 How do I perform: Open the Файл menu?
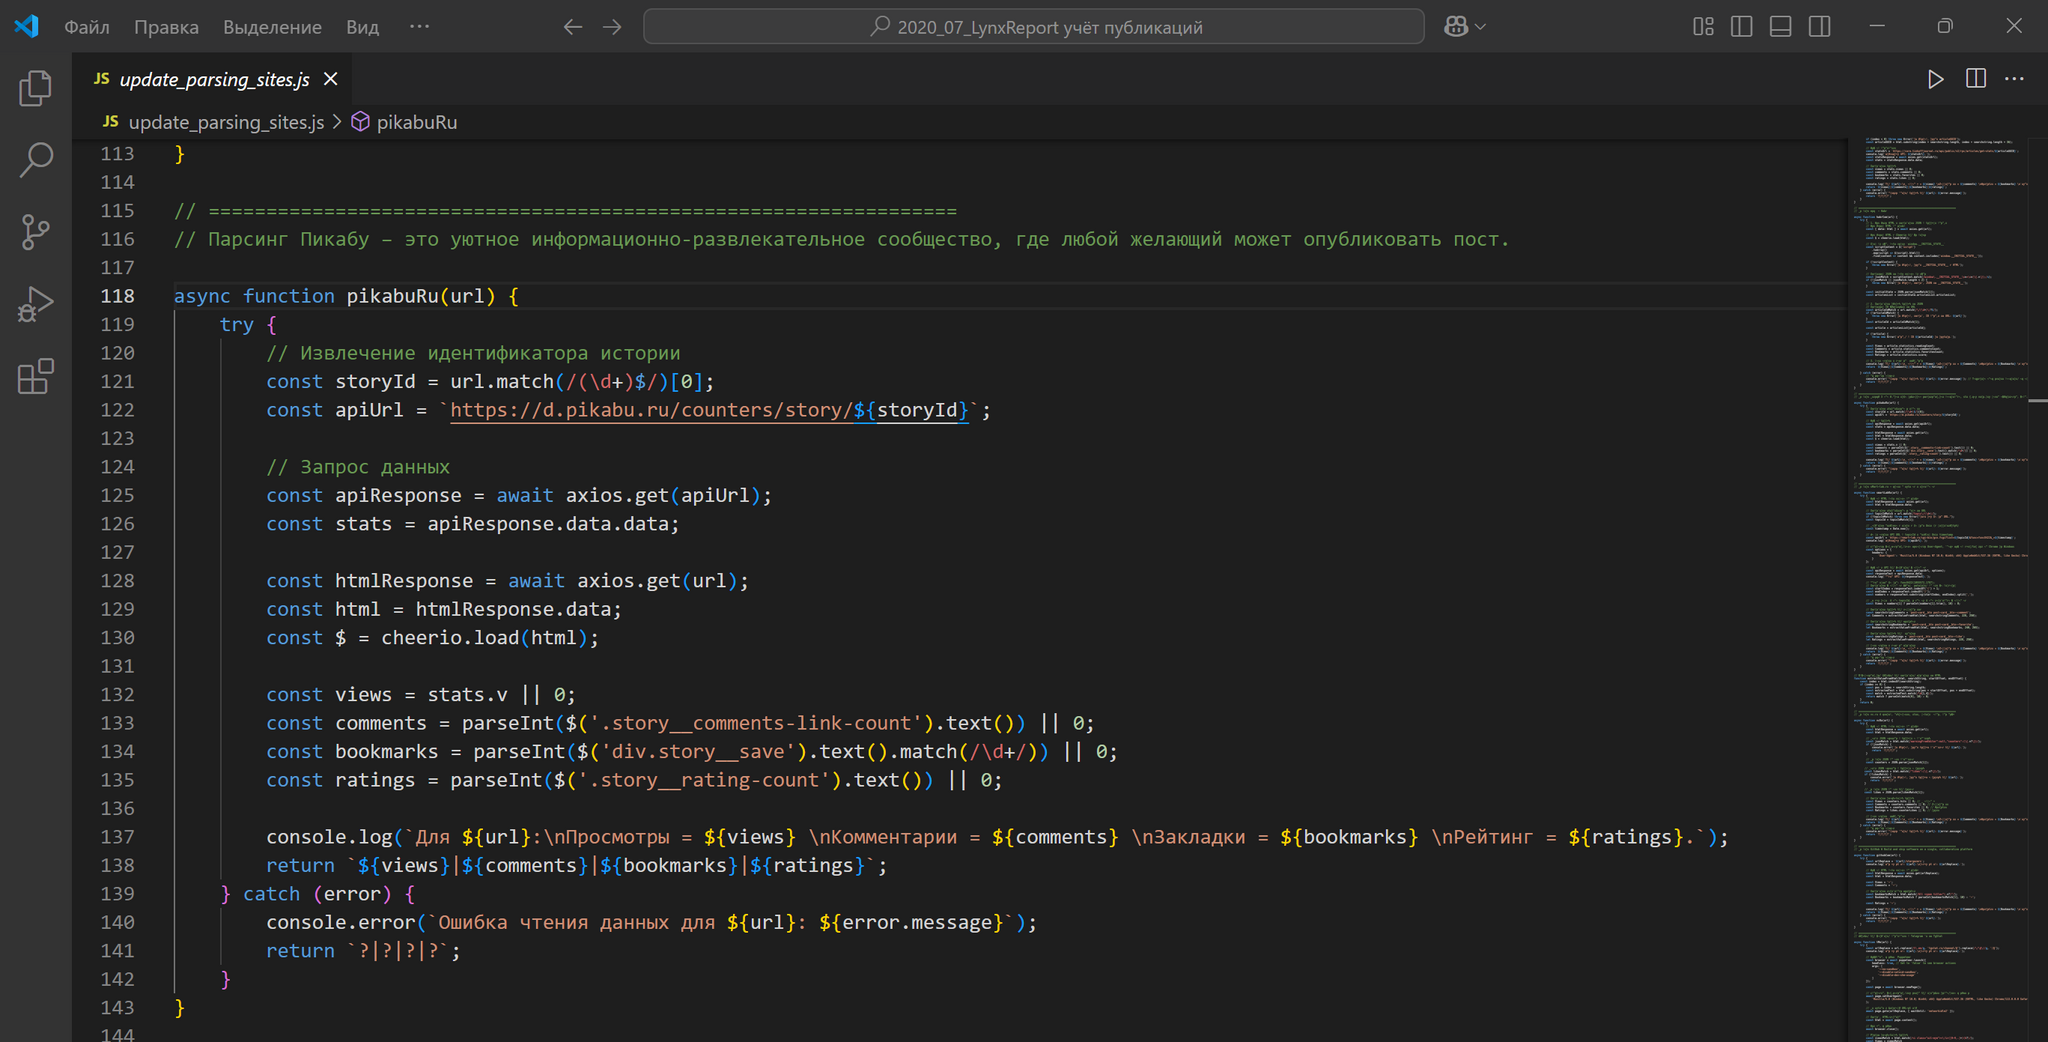pos(87,27)
